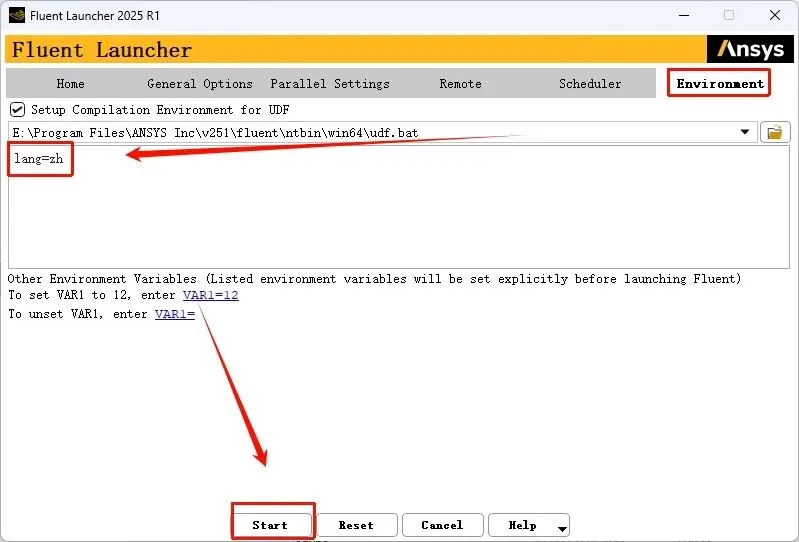Close the Fluent Launcher window
This screenshot has height=542, width=799.
coord(775,15)
